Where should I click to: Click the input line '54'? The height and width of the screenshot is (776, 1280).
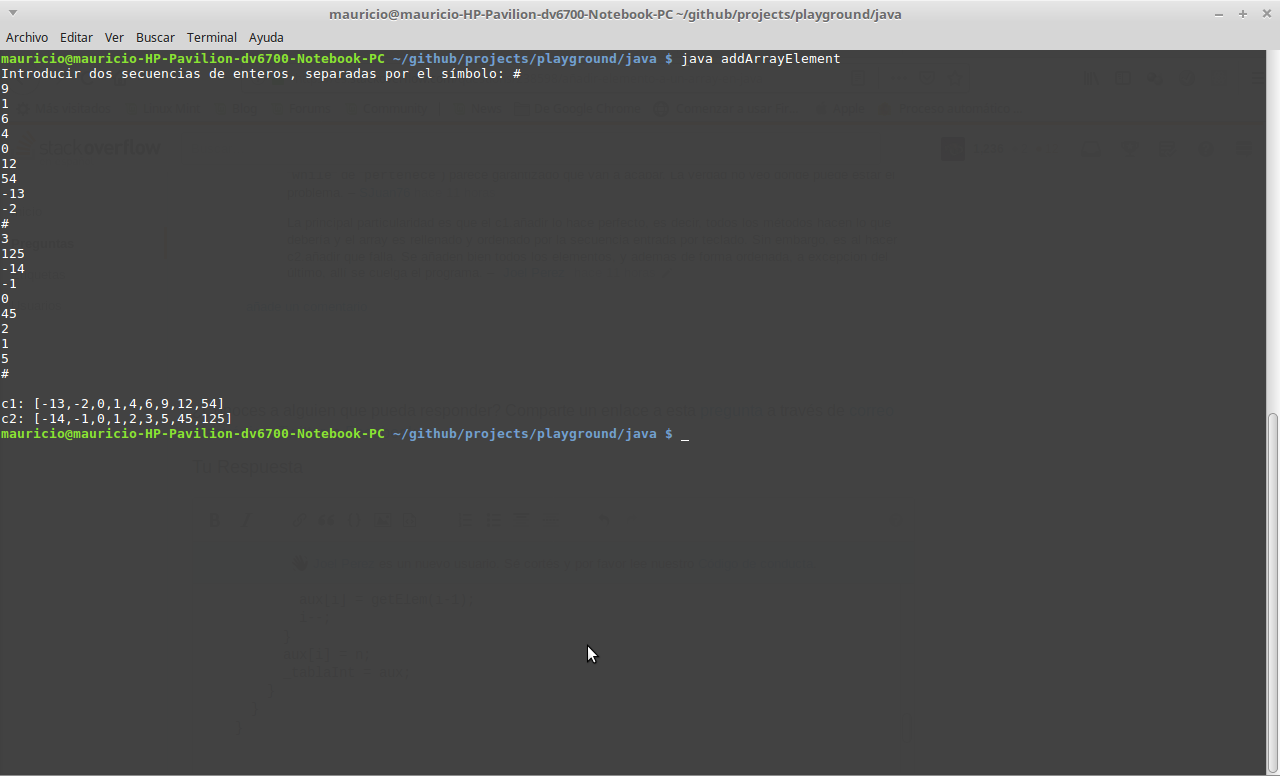[9, 179]
